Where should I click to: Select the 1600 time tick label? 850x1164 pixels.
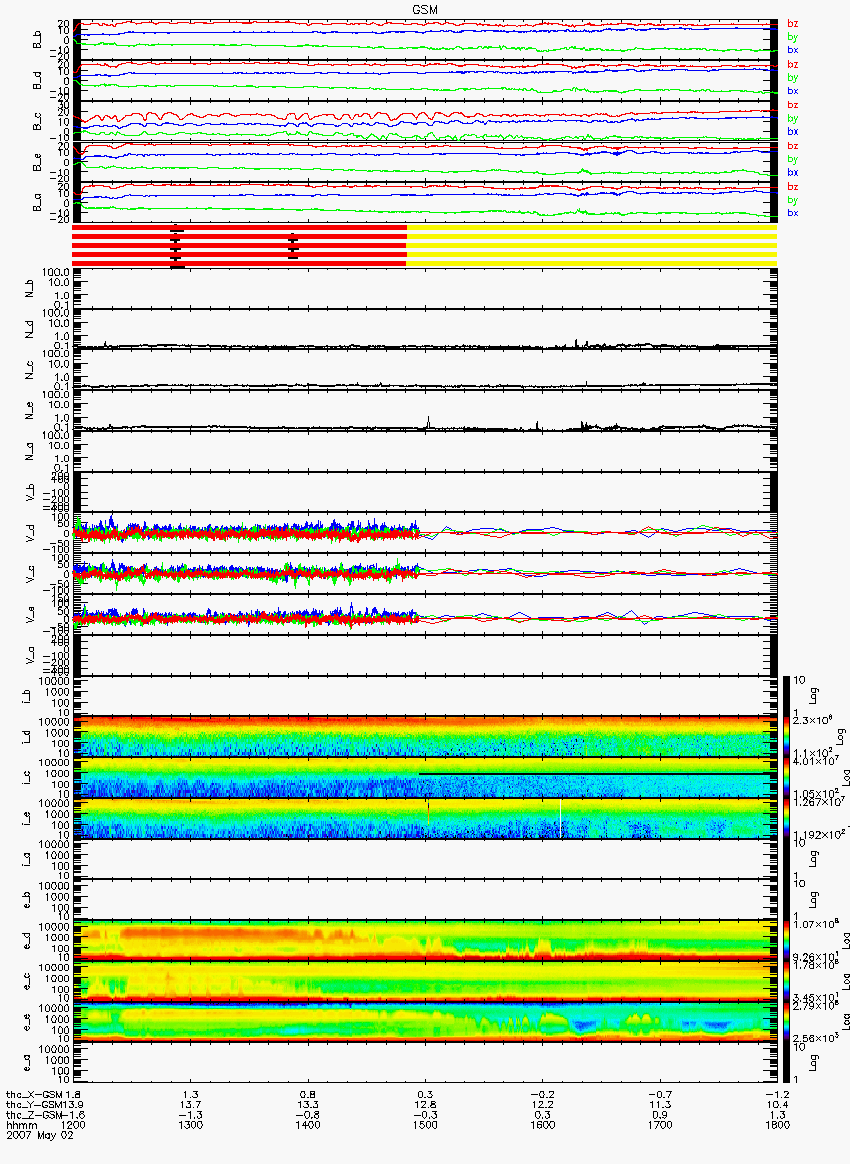[543, 1125]
